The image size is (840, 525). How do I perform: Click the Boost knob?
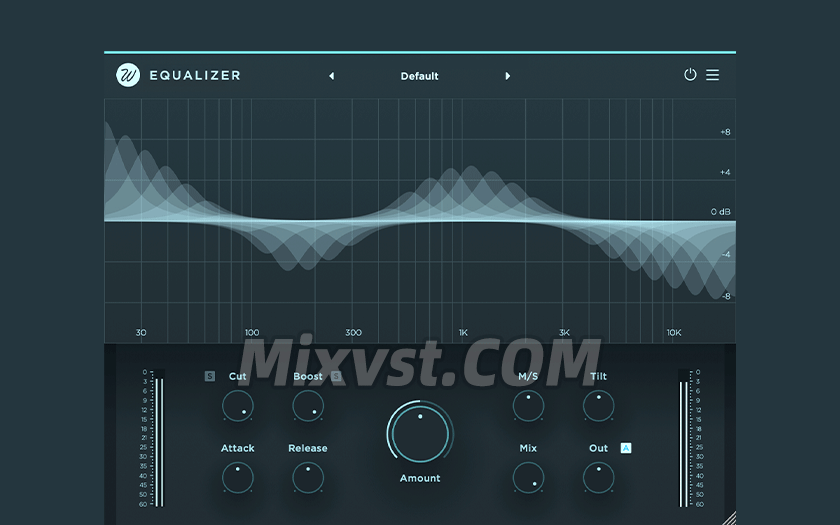(308, 406)
